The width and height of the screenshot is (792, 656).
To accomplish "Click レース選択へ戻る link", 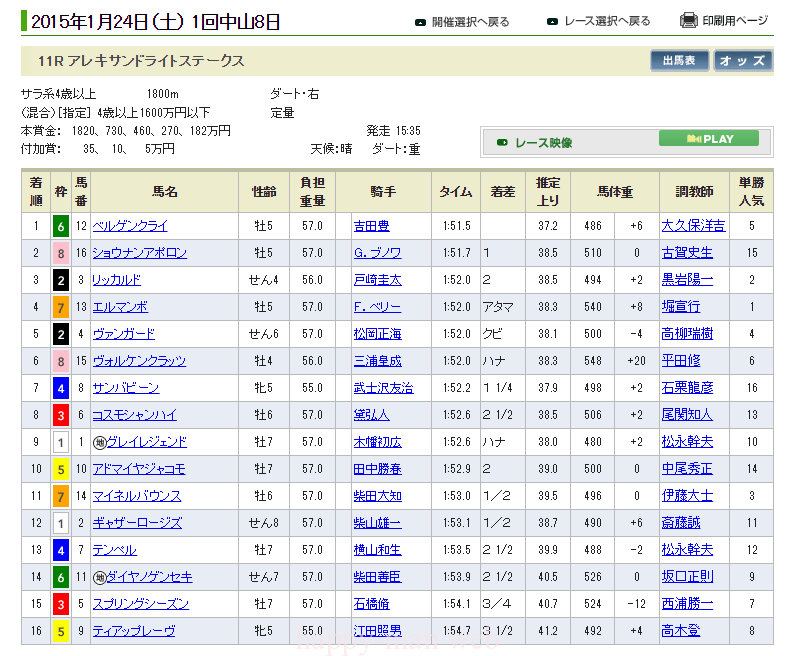I will 607,21.
